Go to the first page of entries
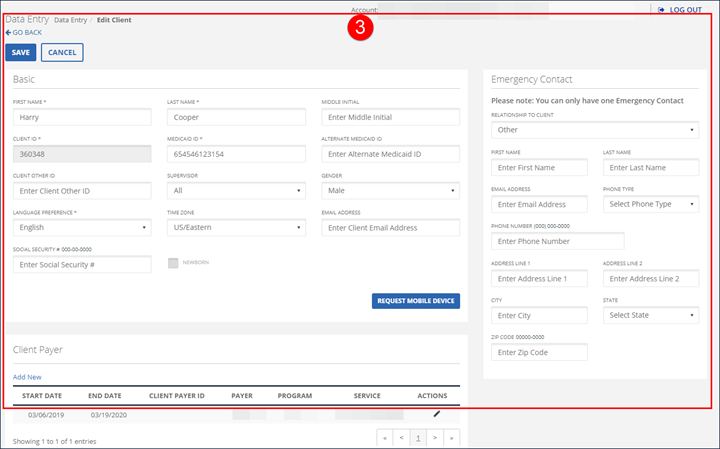720x449 pixels. pyautogui.click(x=385, y=437)
